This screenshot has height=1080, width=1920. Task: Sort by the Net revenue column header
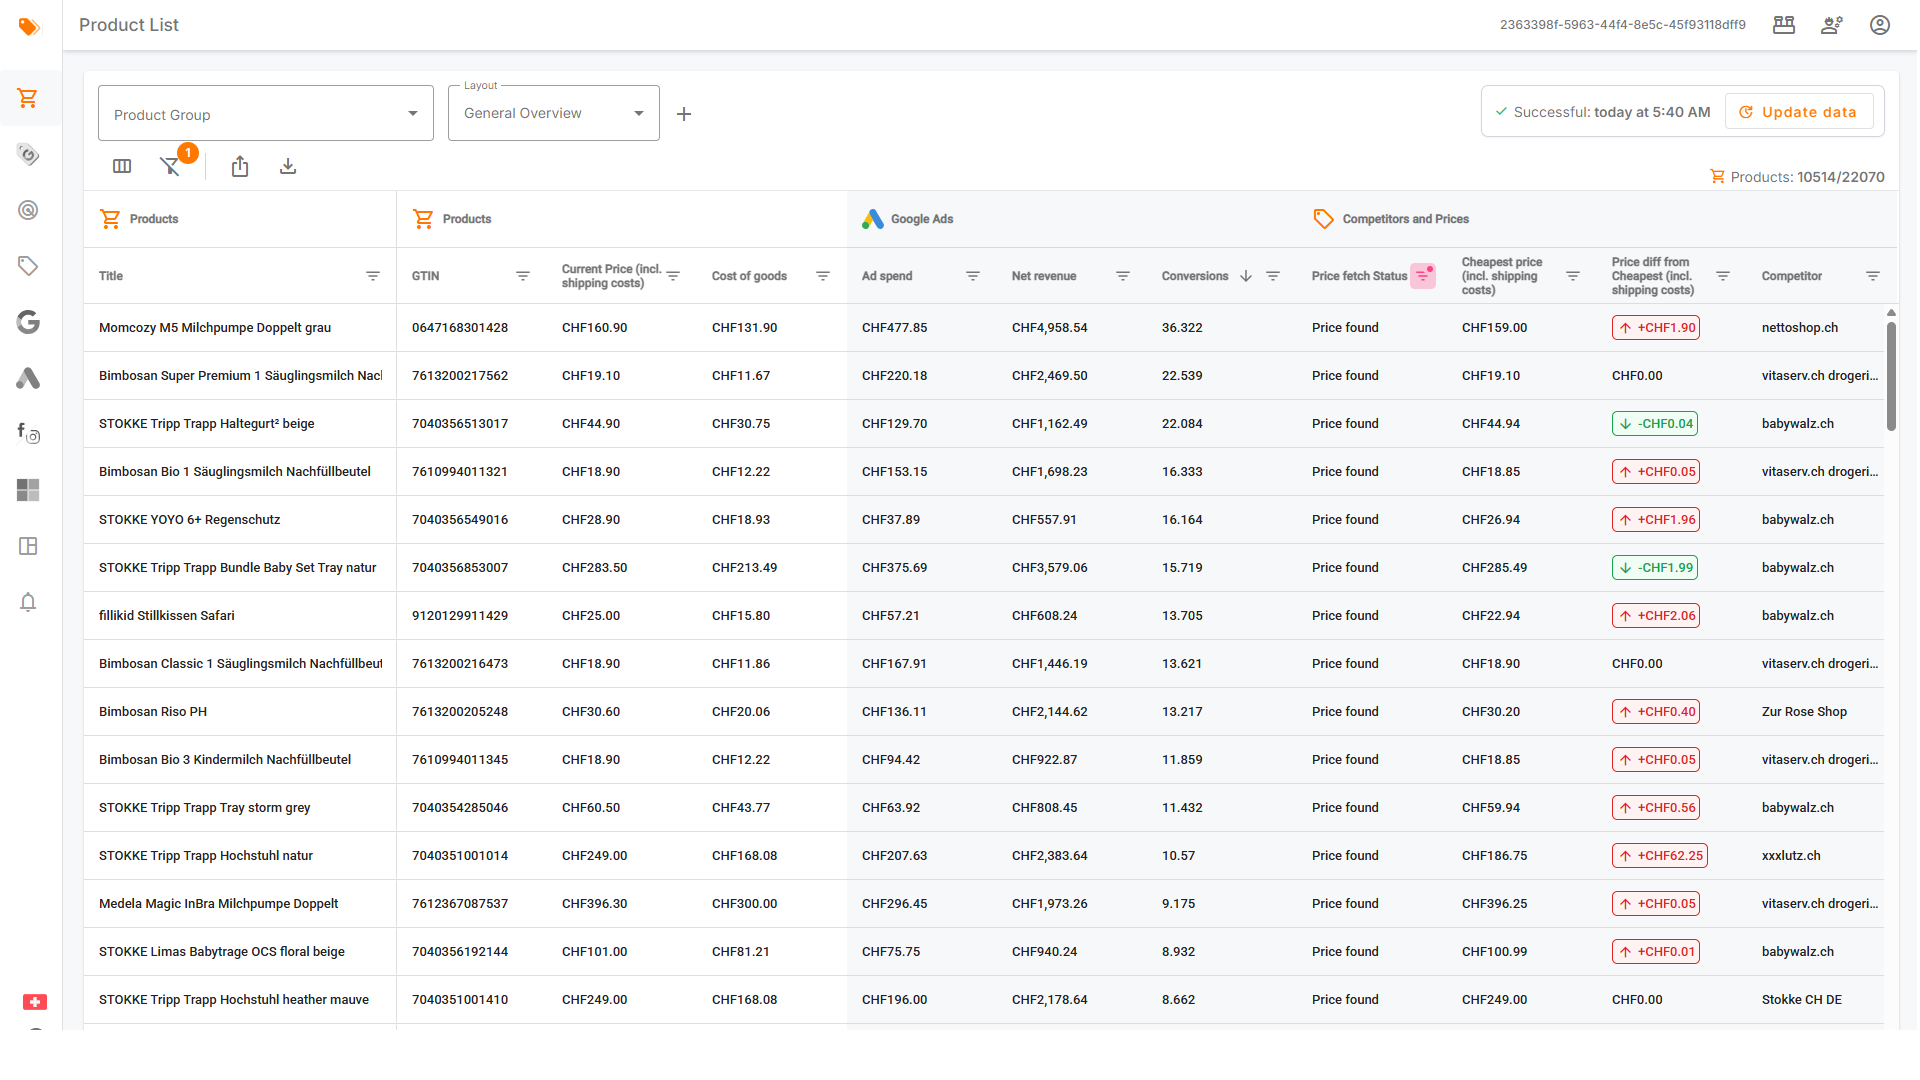tap(1044, 276)
